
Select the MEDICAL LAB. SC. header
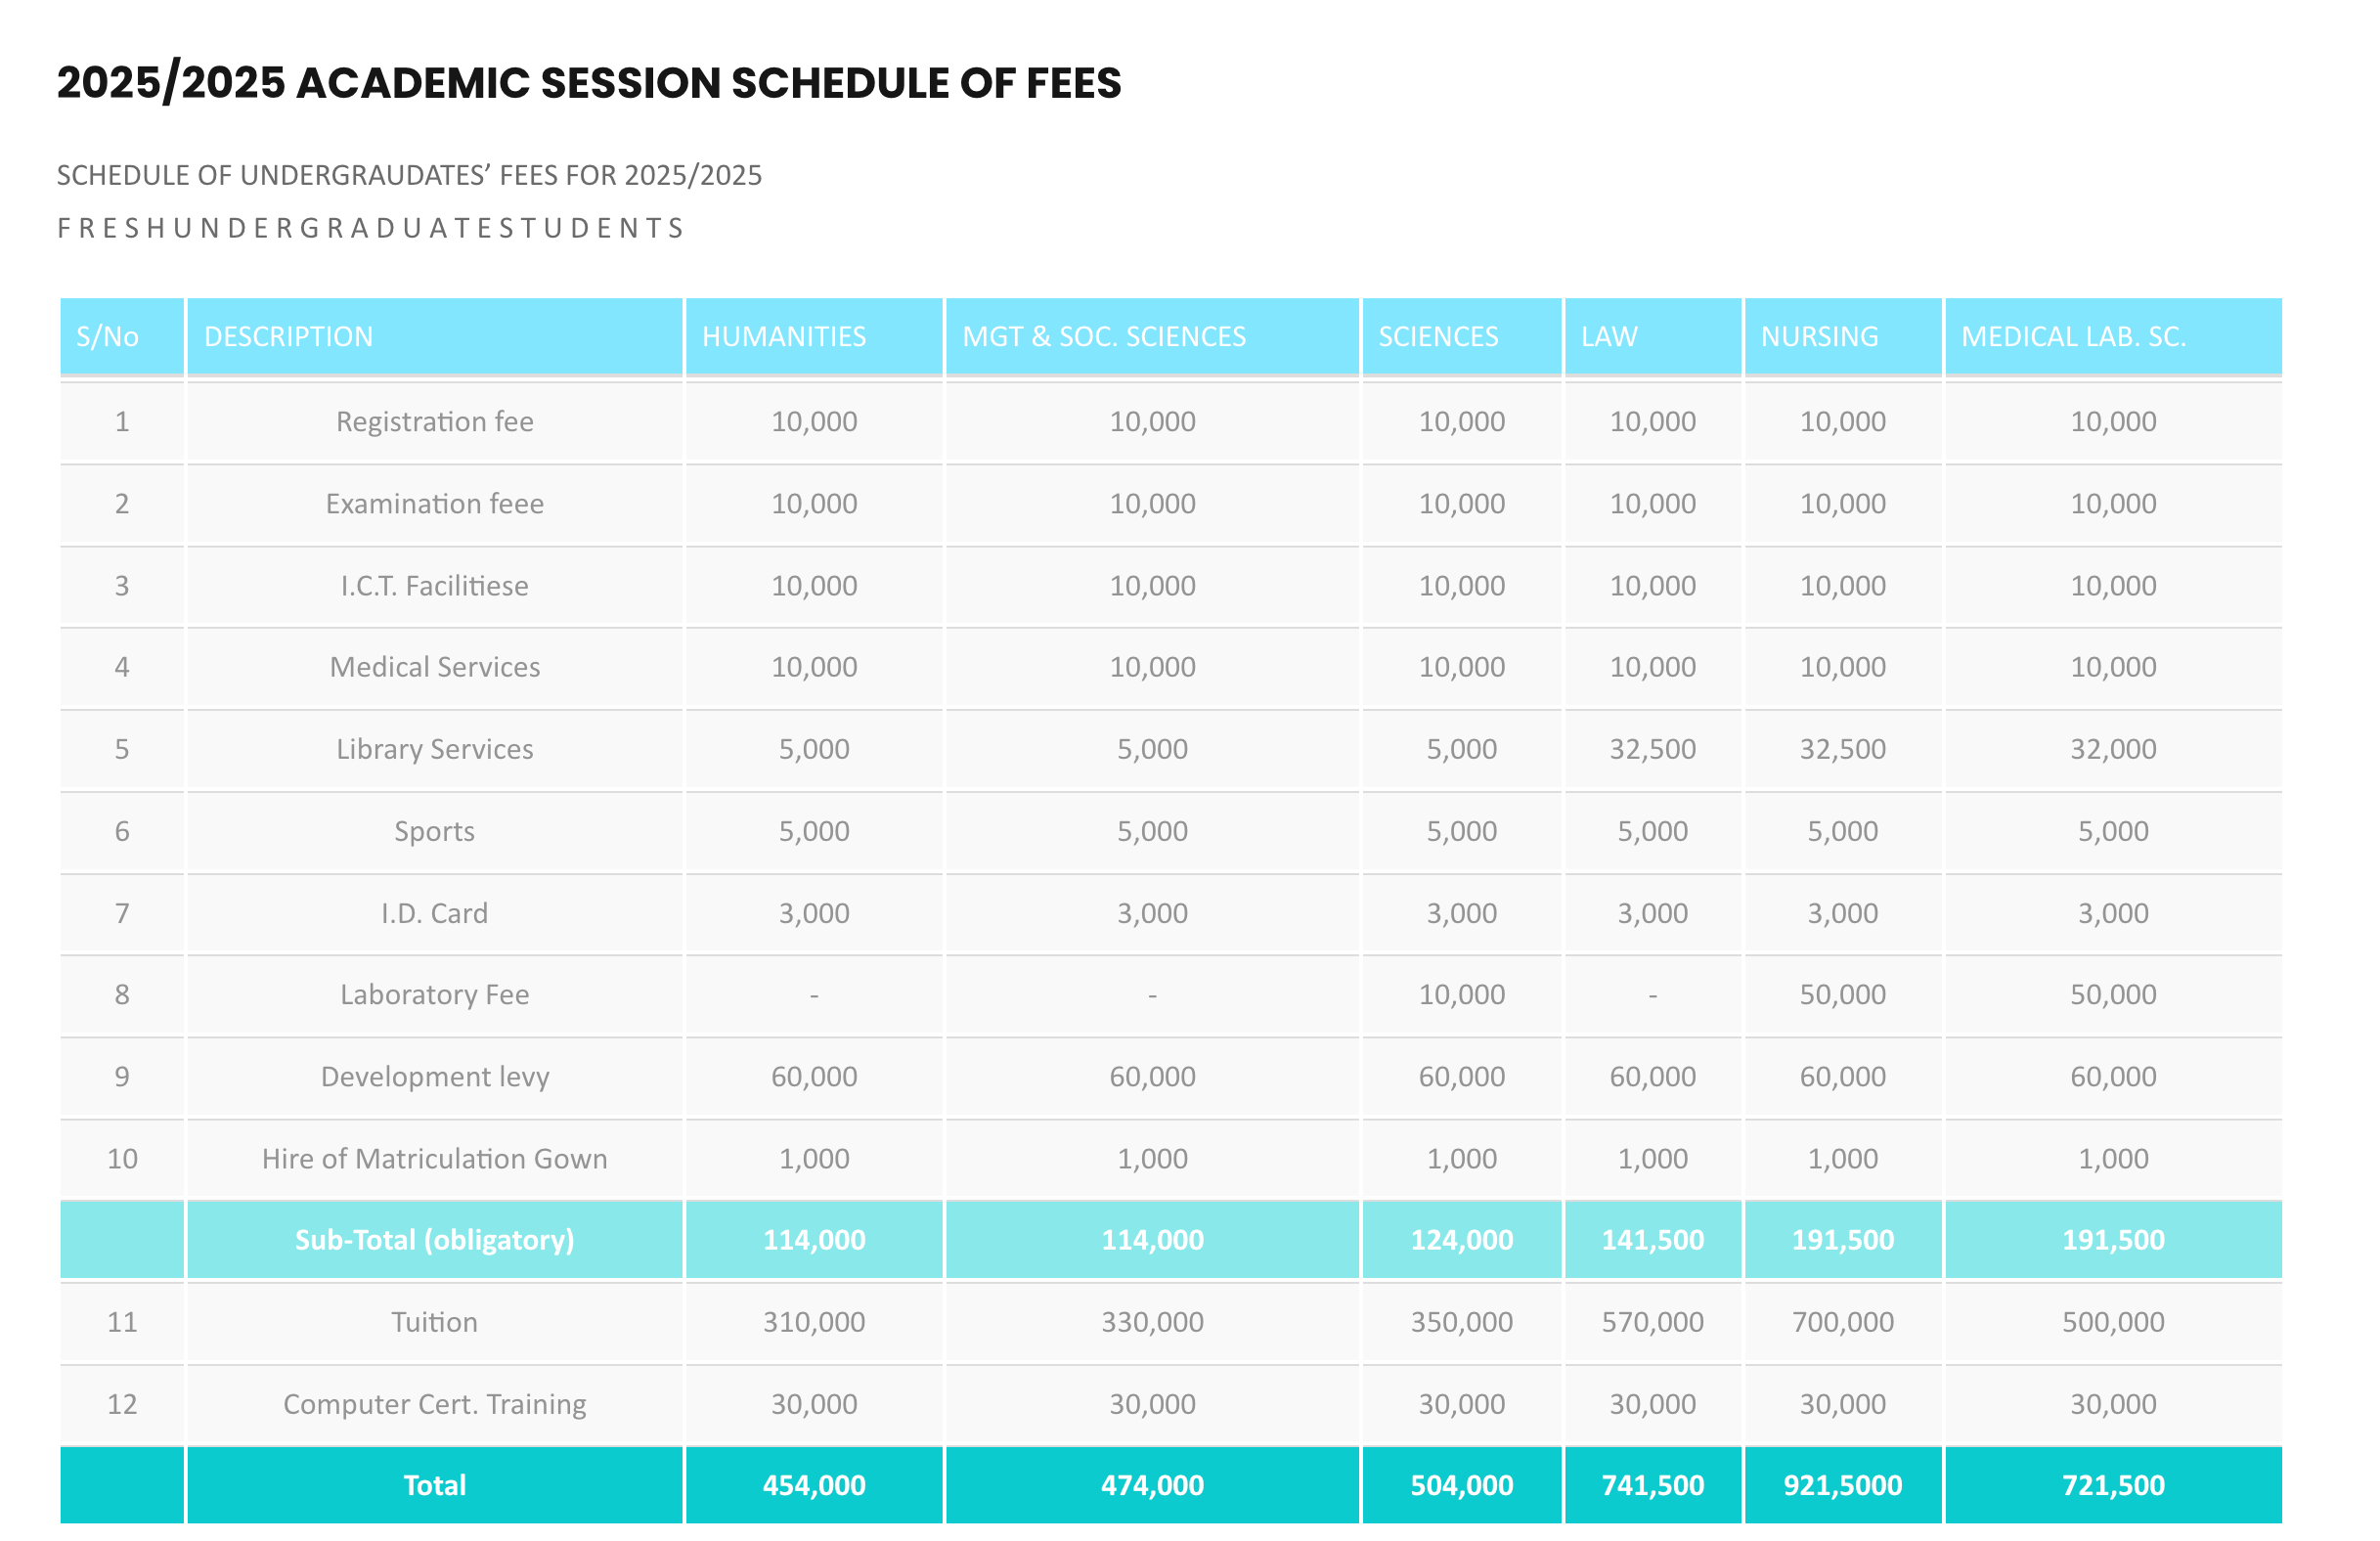point(2112,336)
